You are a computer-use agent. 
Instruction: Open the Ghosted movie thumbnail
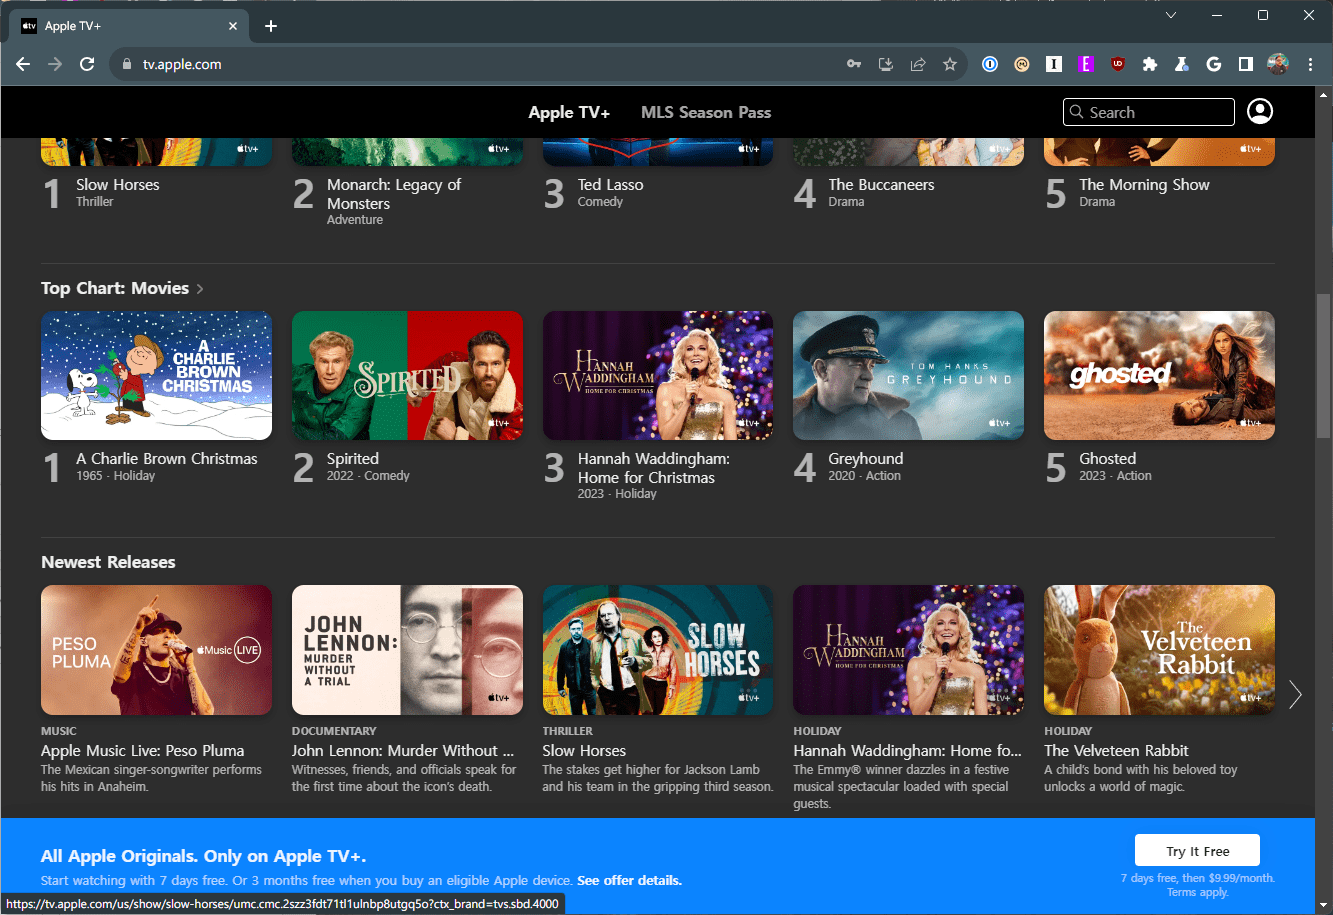coord(1159,376)
